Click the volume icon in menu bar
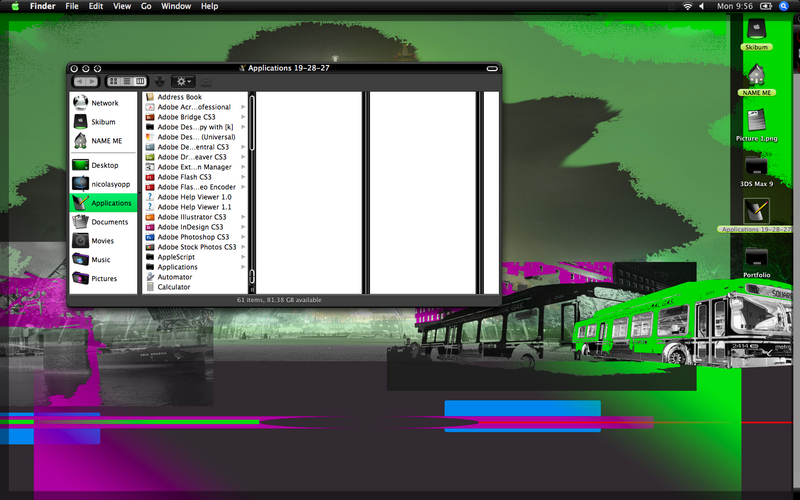The image size is (800, 500). click(702, 6)
